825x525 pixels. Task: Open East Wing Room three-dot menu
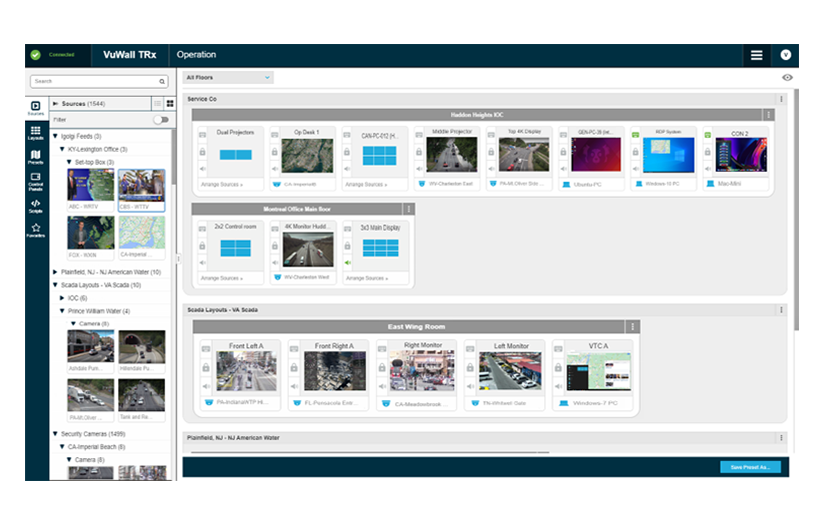pos(631,327)
